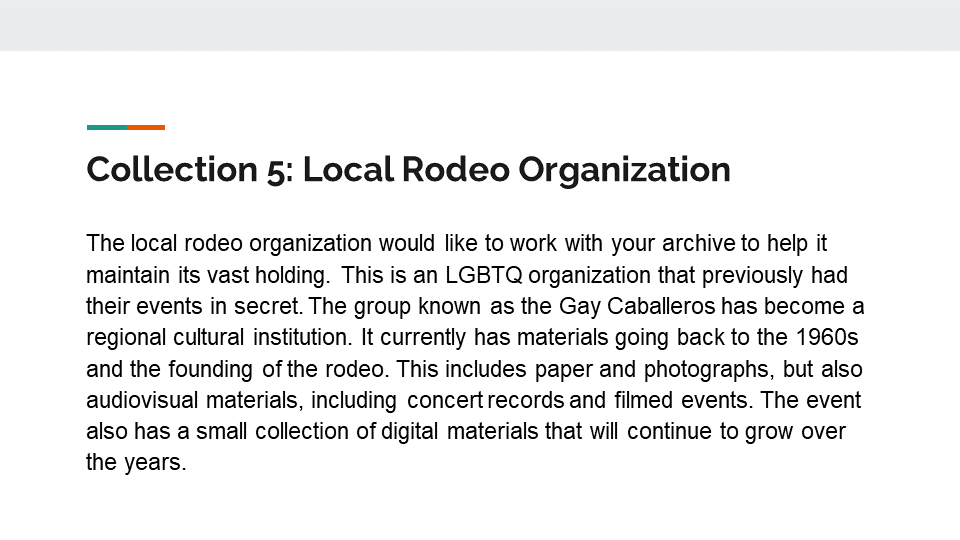Image resolution: width=960 pixels, height=540 pixels.
Task: Click the teal segment of the accent line
Action: (107, 127)
